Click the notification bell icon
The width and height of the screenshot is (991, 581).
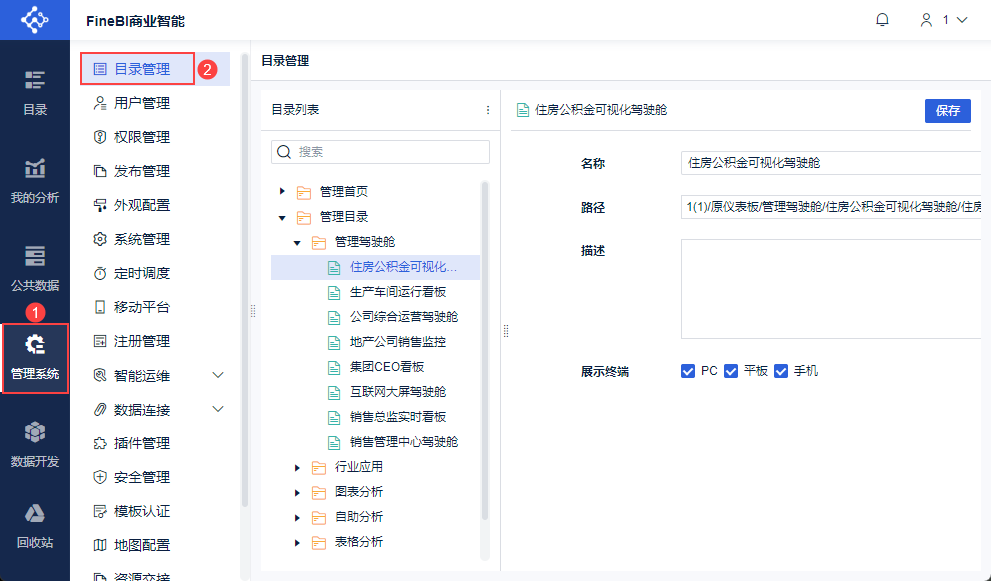882,20
